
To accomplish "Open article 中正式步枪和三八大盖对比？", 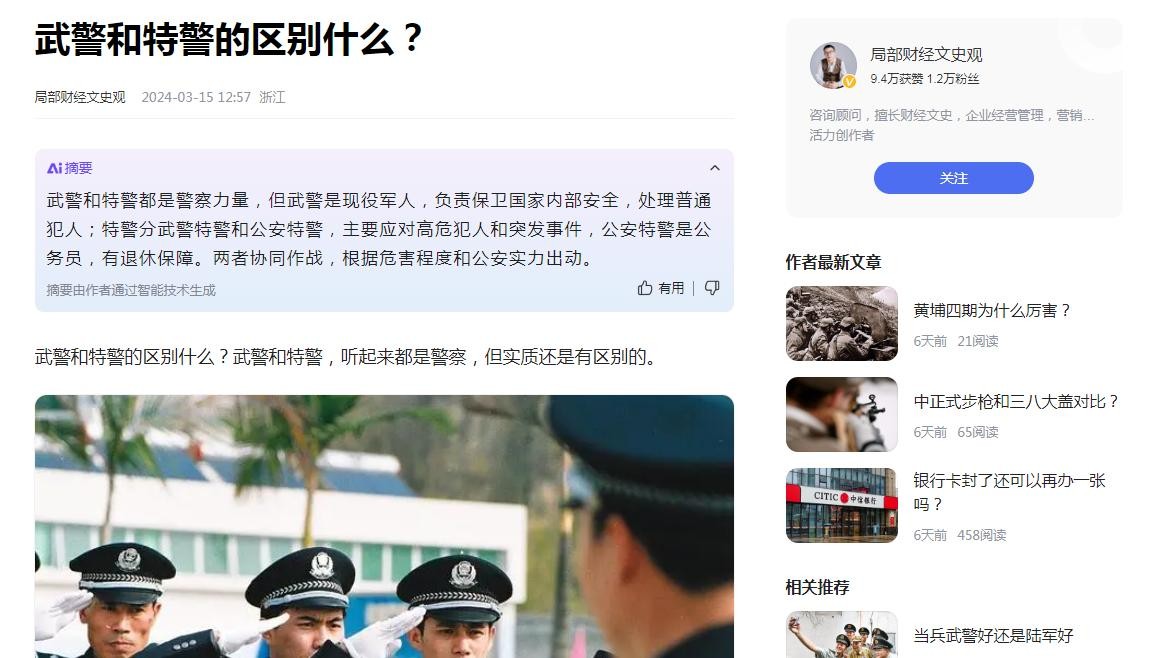I will [1016, 401].
